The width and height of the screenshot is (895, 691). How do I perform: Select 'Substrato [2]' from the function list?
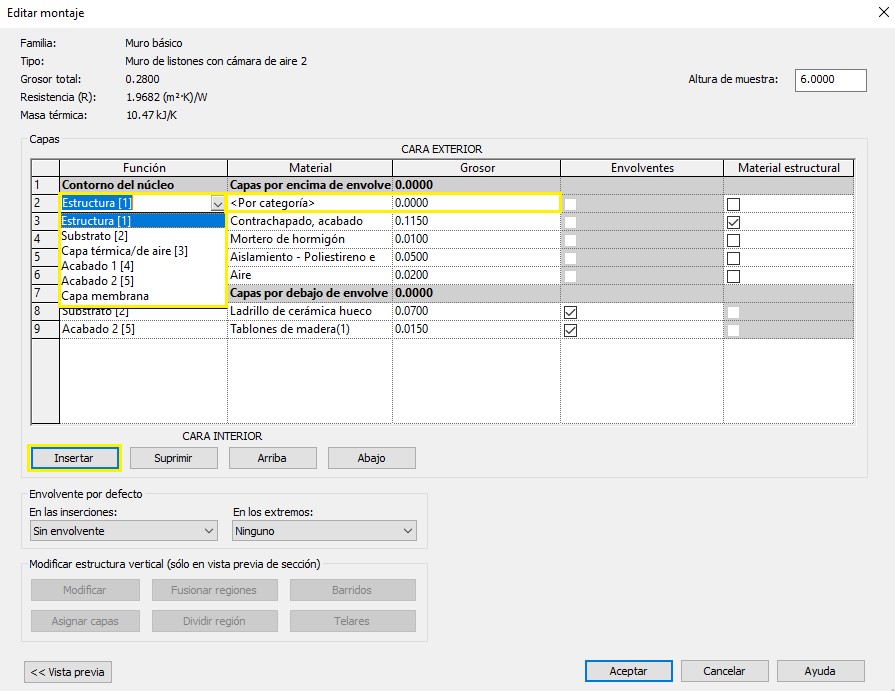click(x=94, y=236)
